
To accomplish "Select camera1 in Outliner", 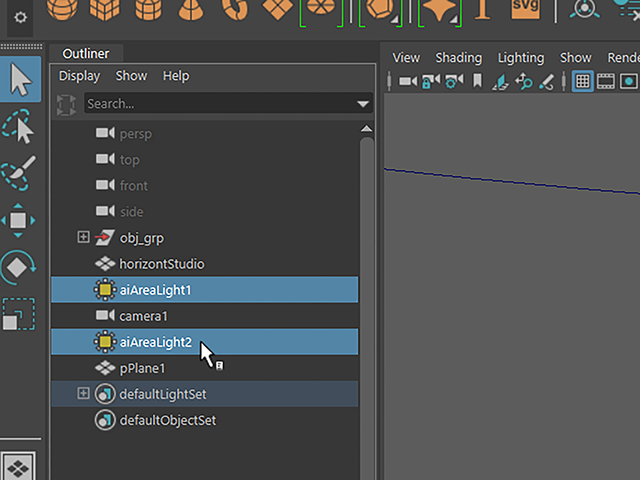I will [204, 316].
